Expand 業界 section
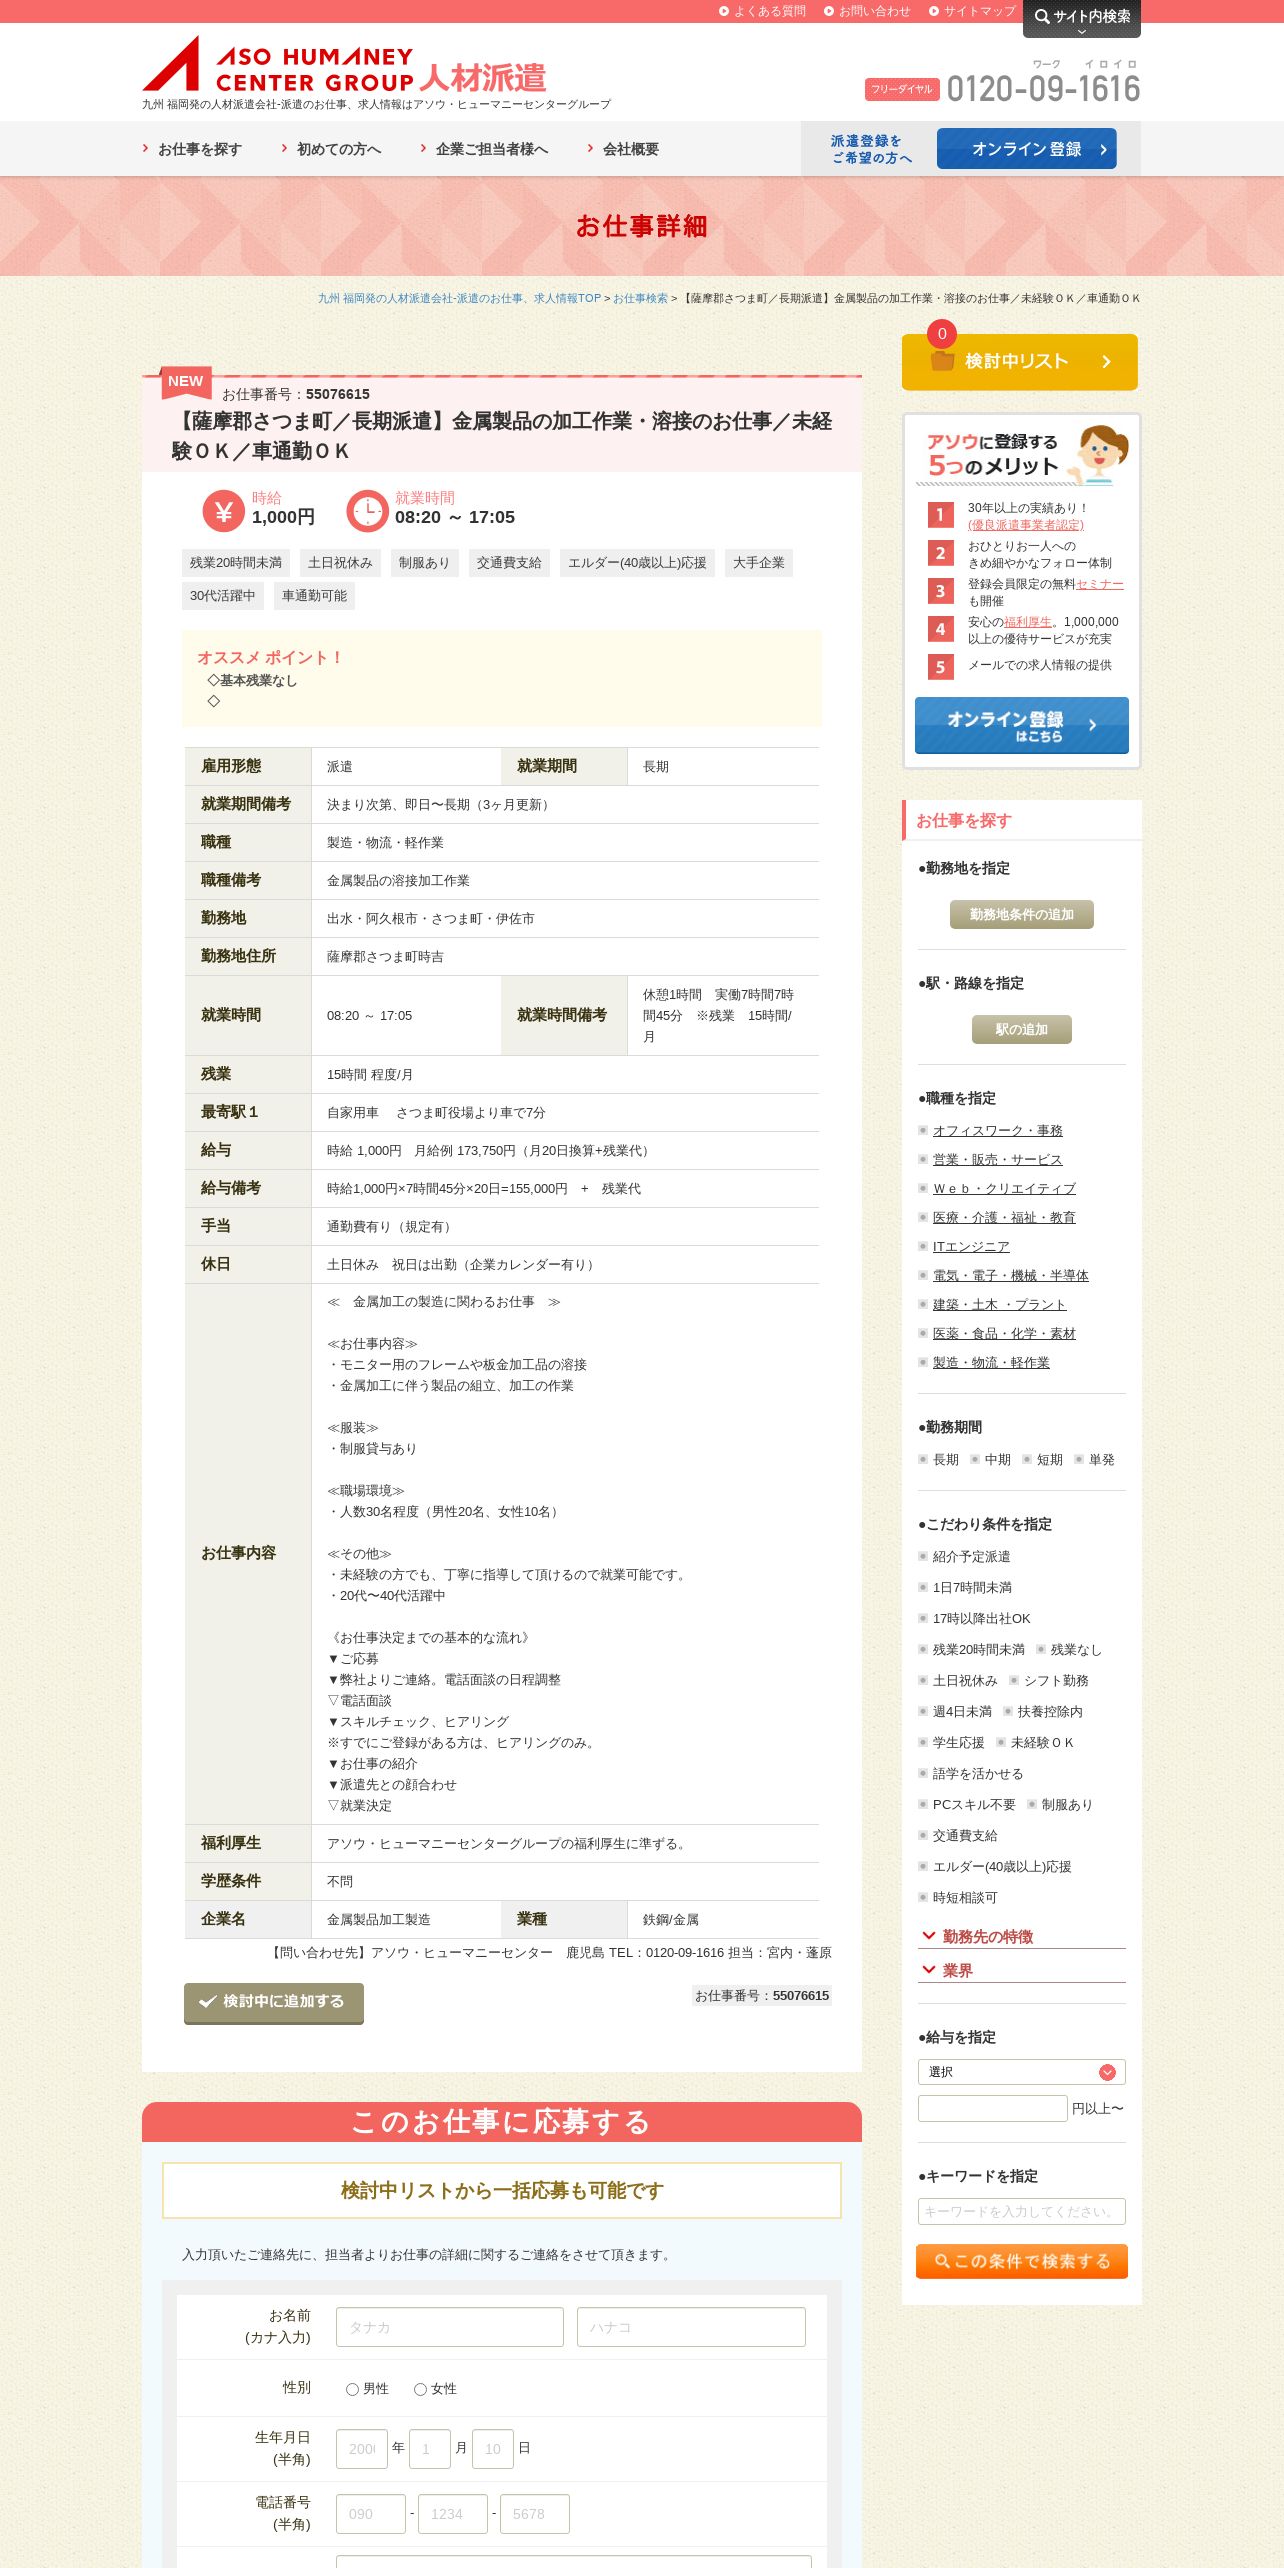This screenshot has width=1284, height=2568. pos(1022,1971)
